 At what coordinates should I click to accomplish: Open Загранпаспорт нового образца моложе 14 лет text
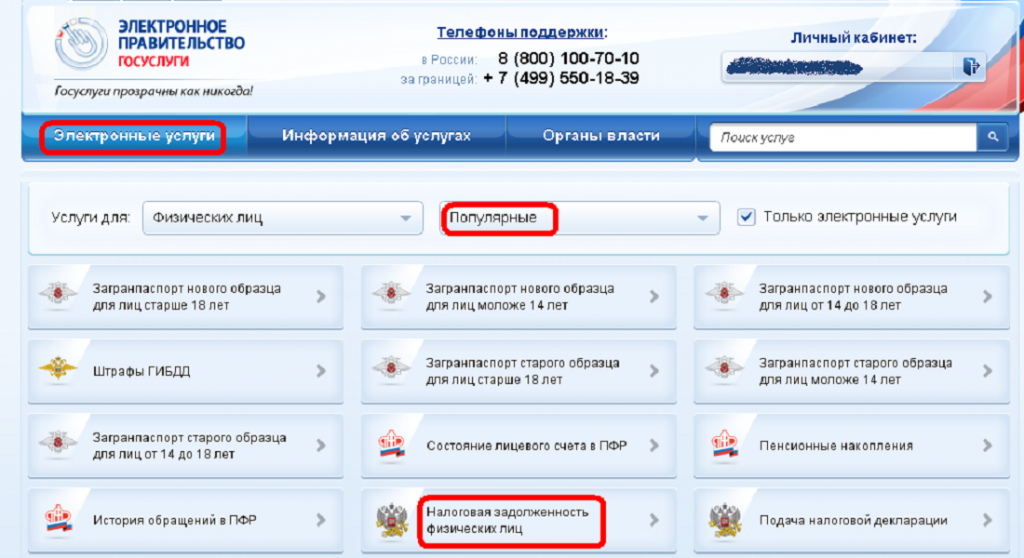[x=520, y=297]
